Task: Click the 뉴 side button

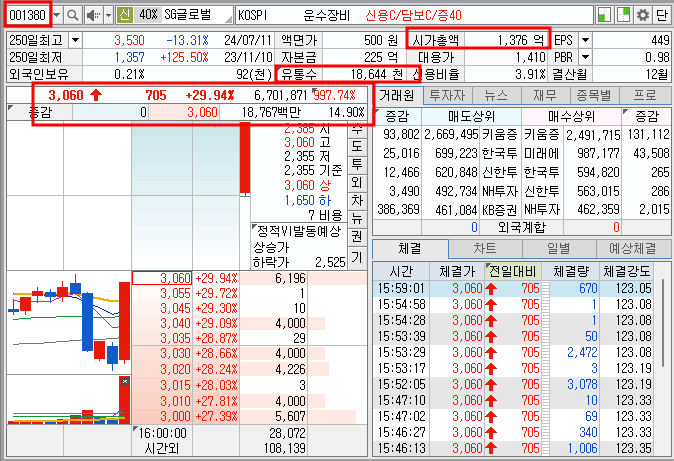Action: point(357,218)
